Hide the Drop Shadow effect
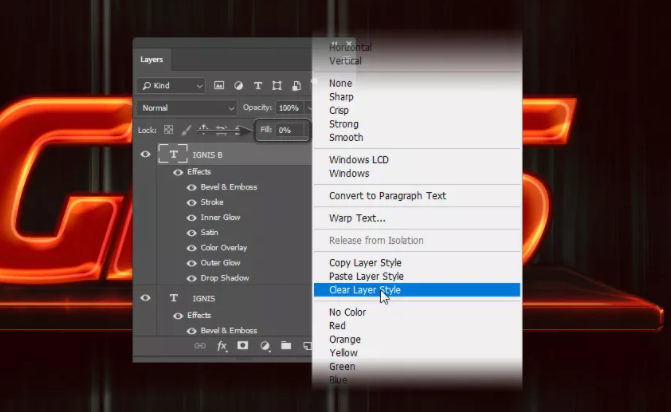This screenshot has width=671, height=412. point(191,279)
